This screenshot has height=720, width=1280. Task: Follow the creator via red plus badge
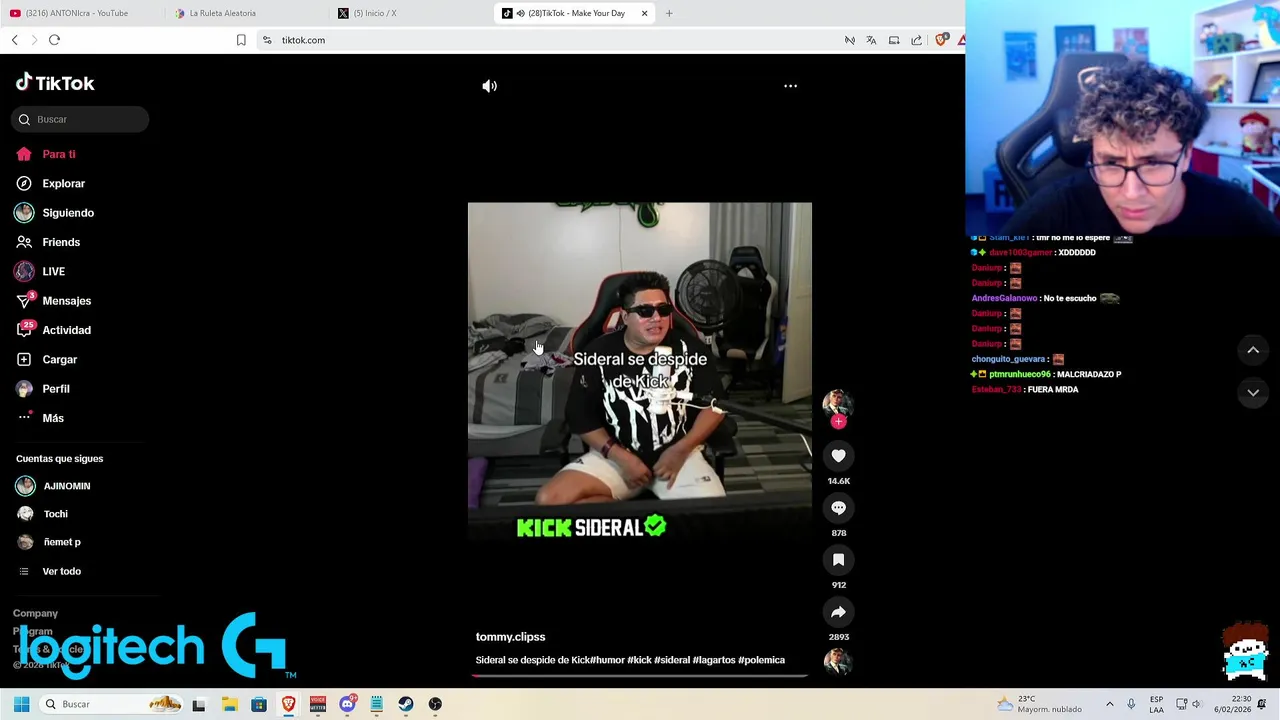pos(838,422)
